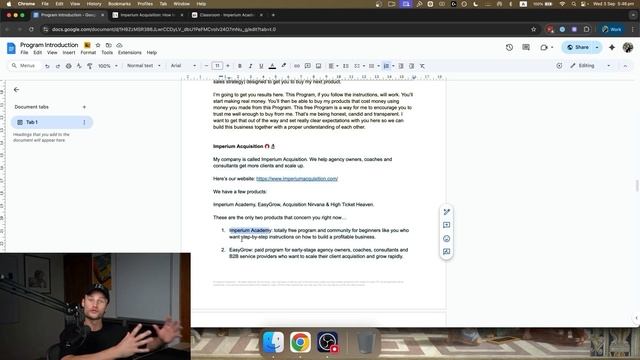Open the Edit menu in Docs

click(x=38, y=53)
